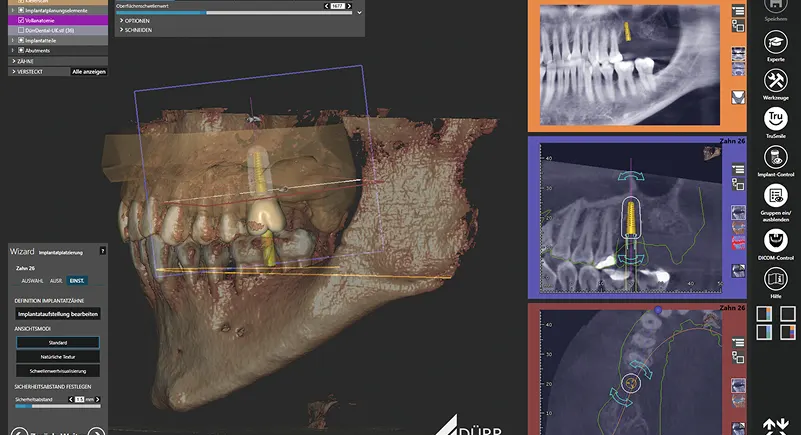Click the Sicherheitsabstand slider

[58, 406]
